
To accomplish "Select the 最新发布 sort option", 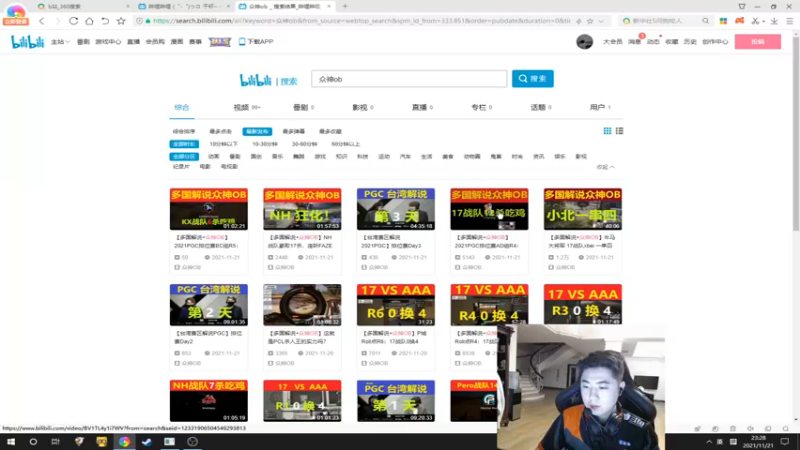I will point(257,132).
